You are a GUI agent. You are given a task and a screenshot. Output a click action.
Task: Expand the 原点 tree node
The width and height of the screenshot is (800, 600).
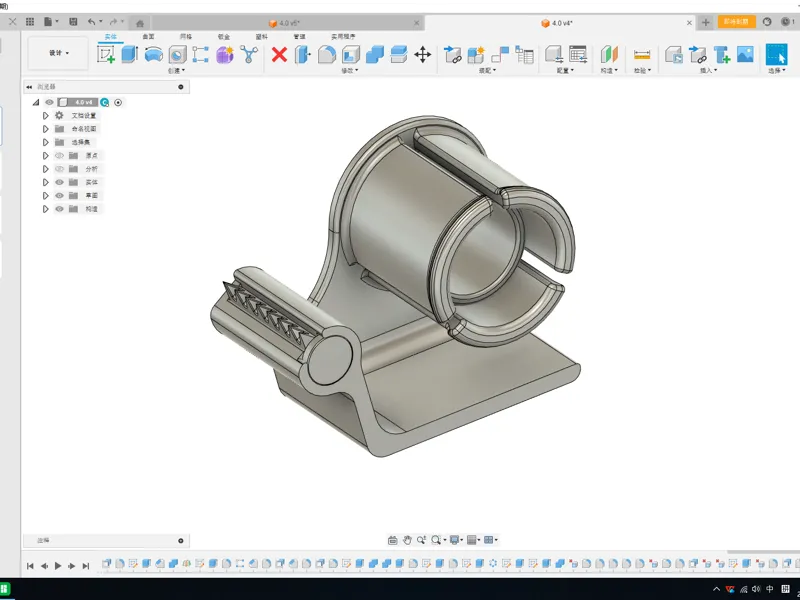(x=45, y=156)
